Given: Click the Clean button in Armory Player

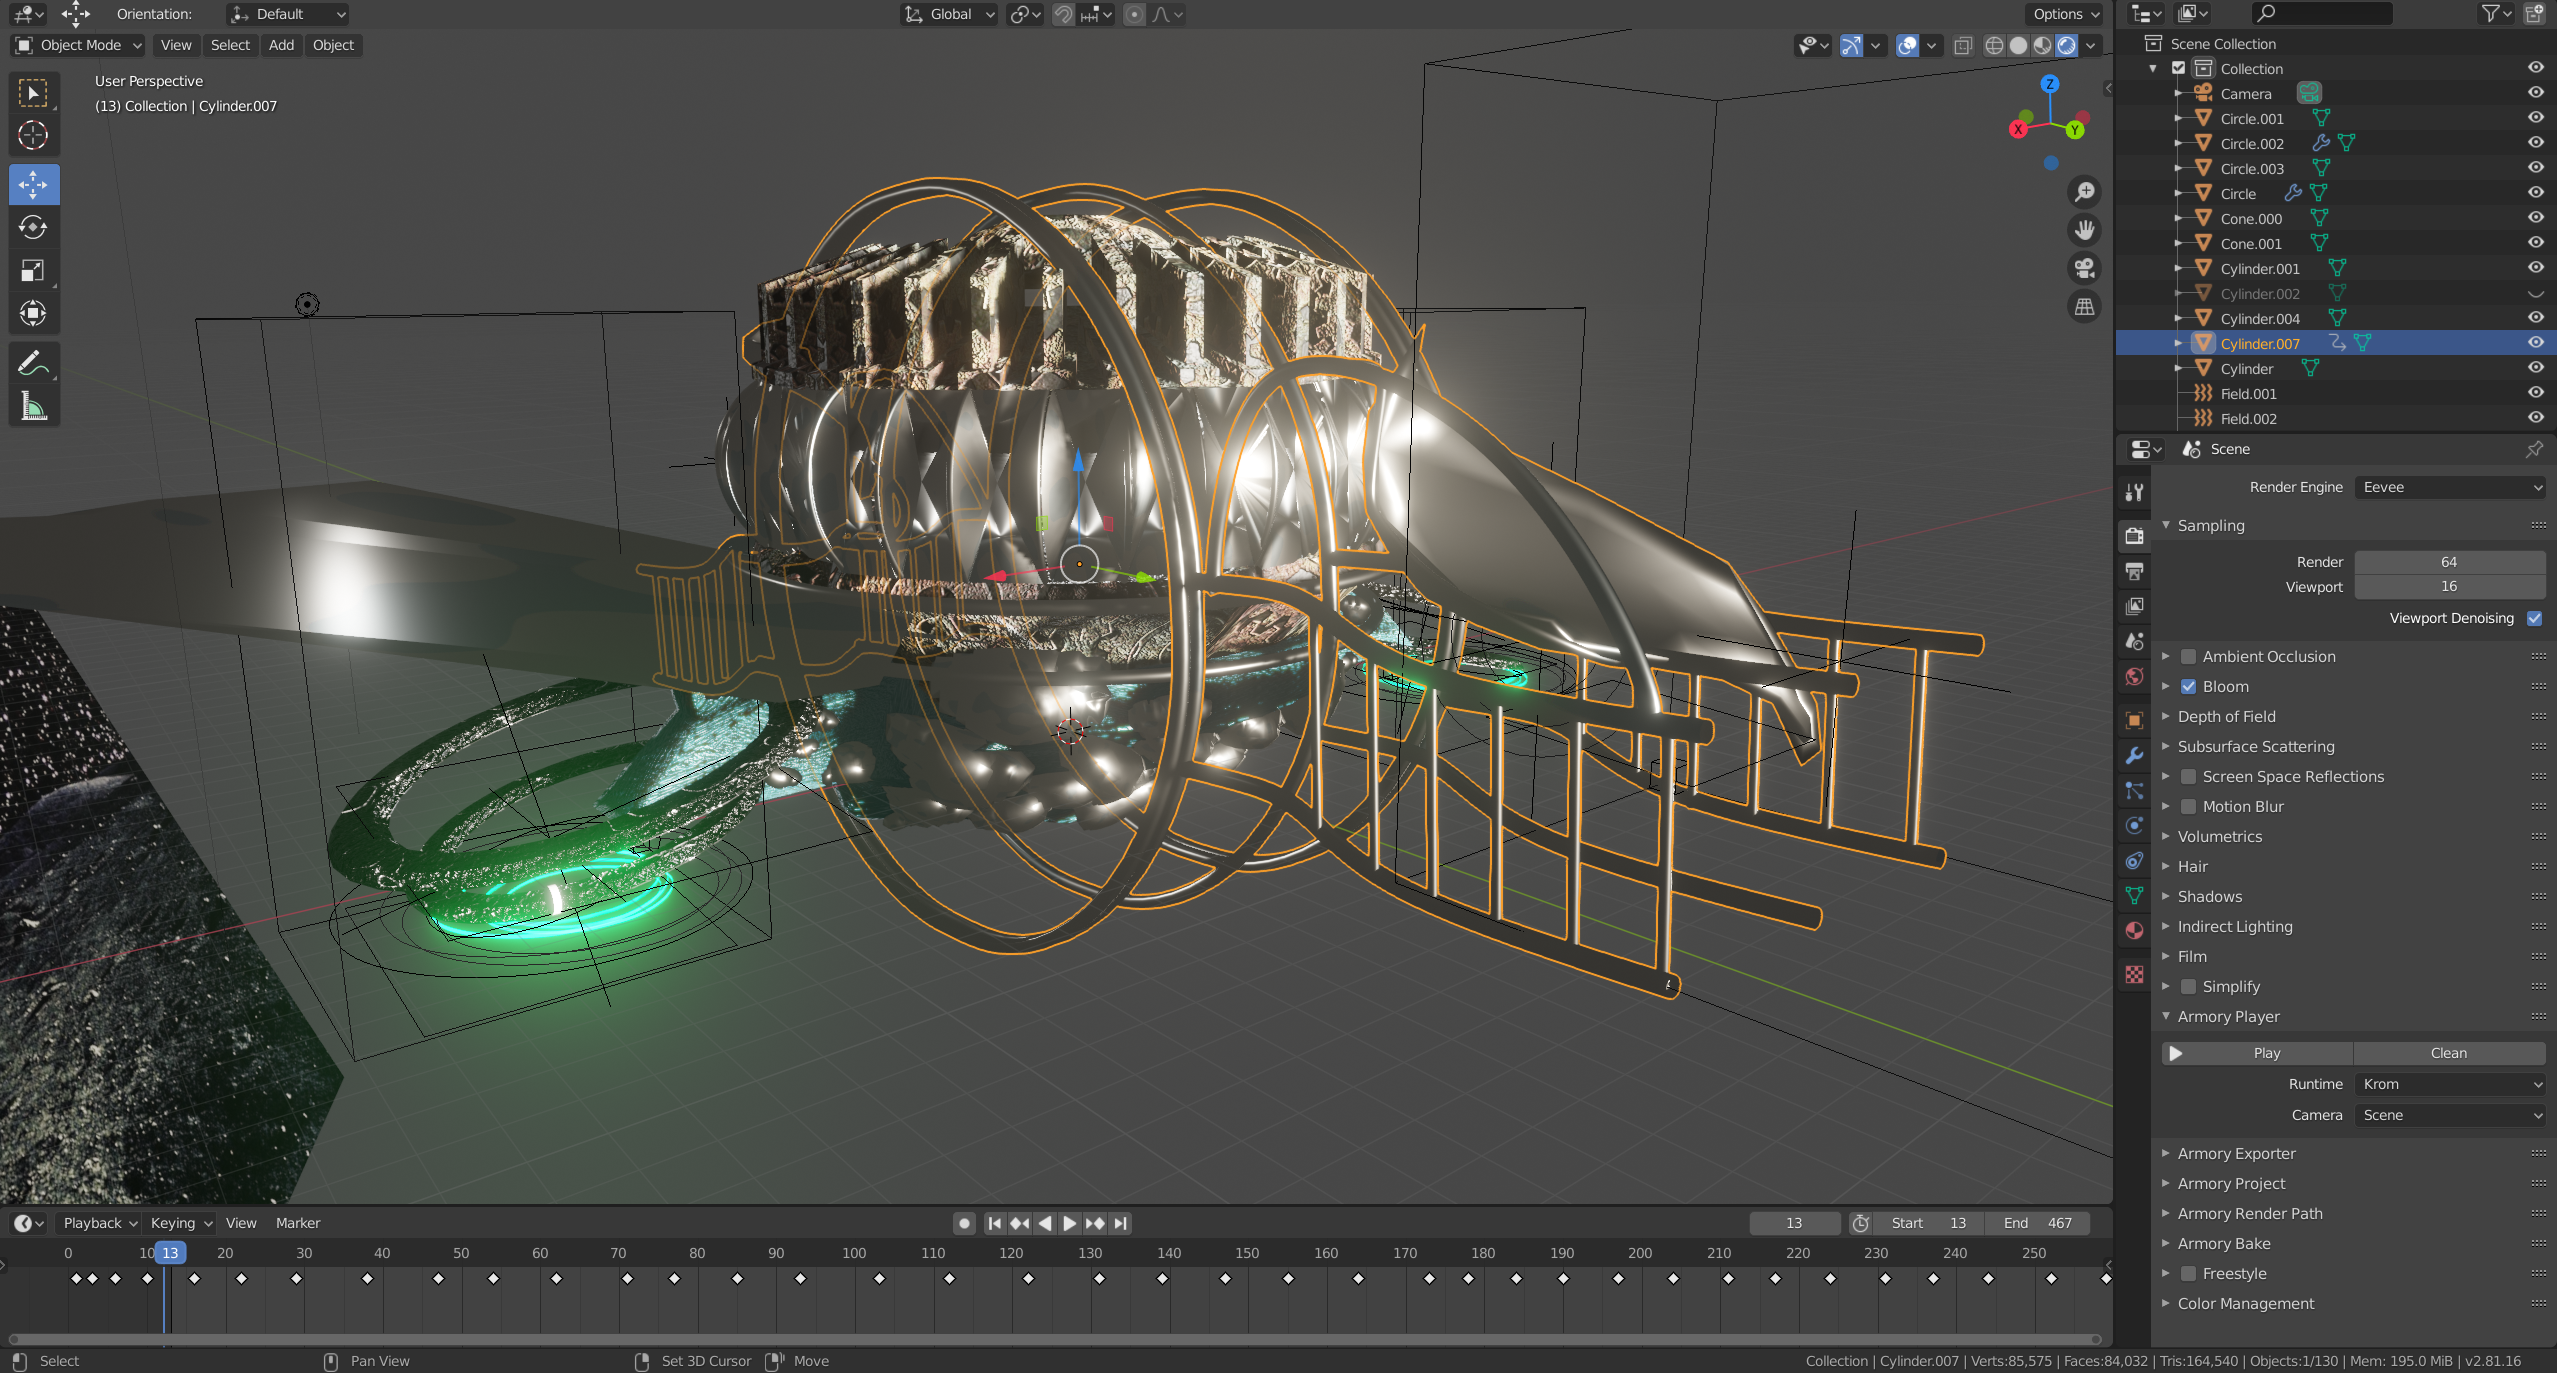Looking at the screenshot, I should point(2448,1053).
